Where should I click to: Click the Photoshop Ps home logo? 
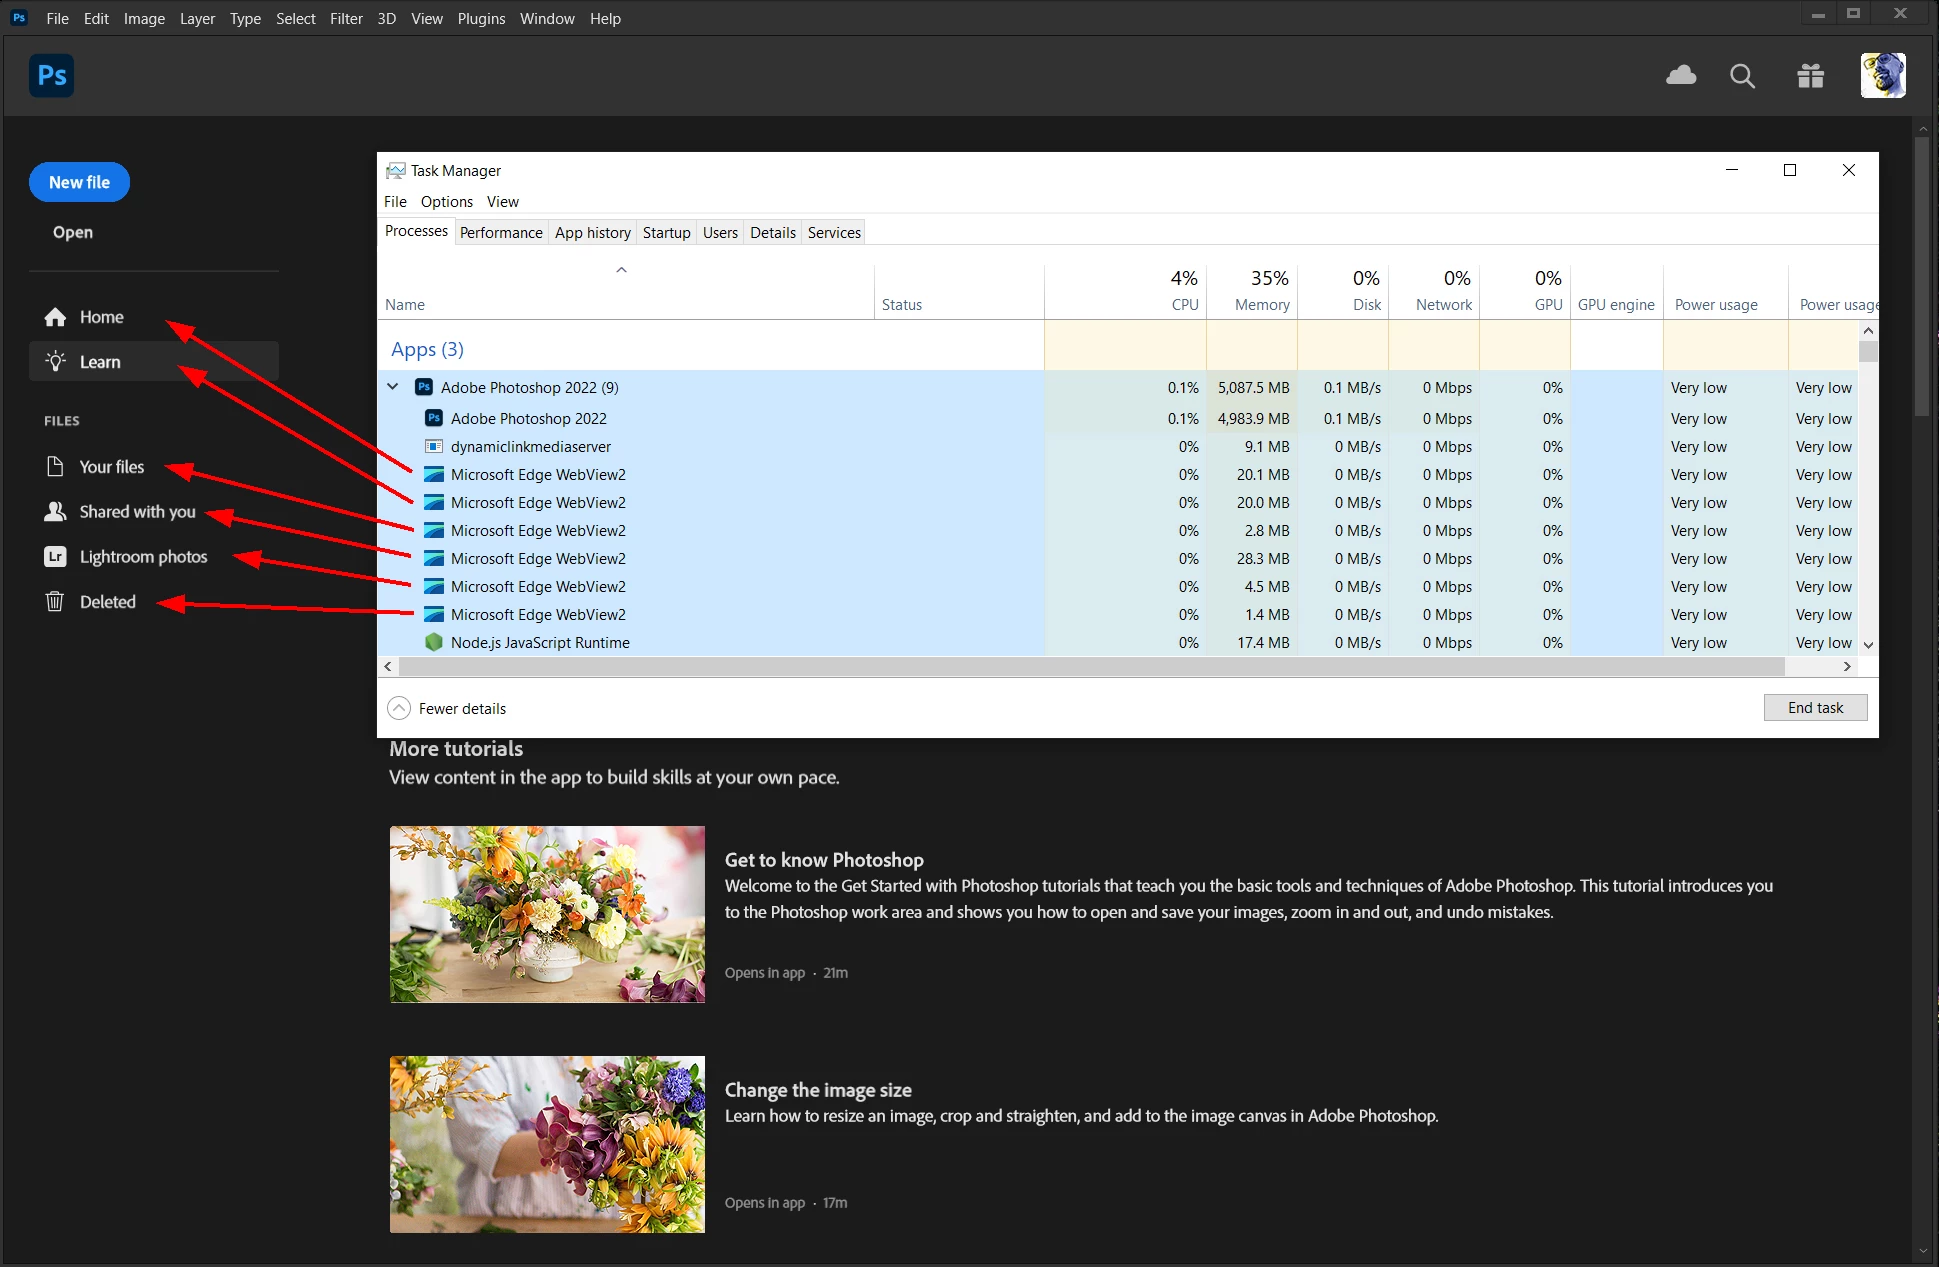point(52,76)
